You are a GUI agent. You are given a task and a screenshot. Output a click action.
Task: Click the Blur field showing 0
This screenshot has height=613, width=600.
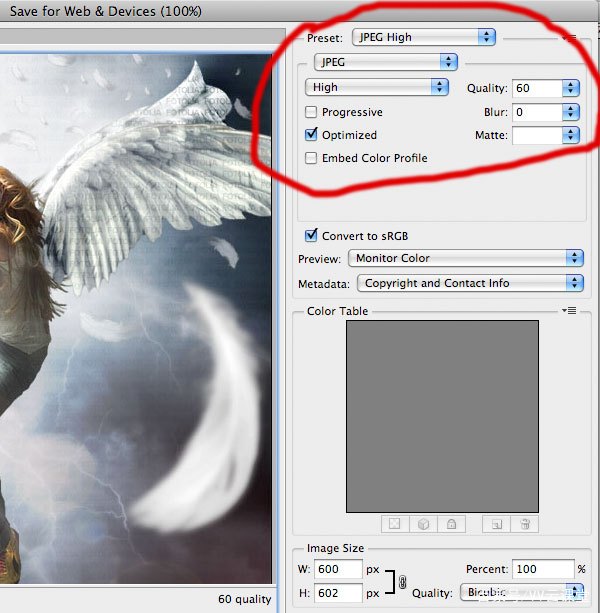[x=537, y=113]
